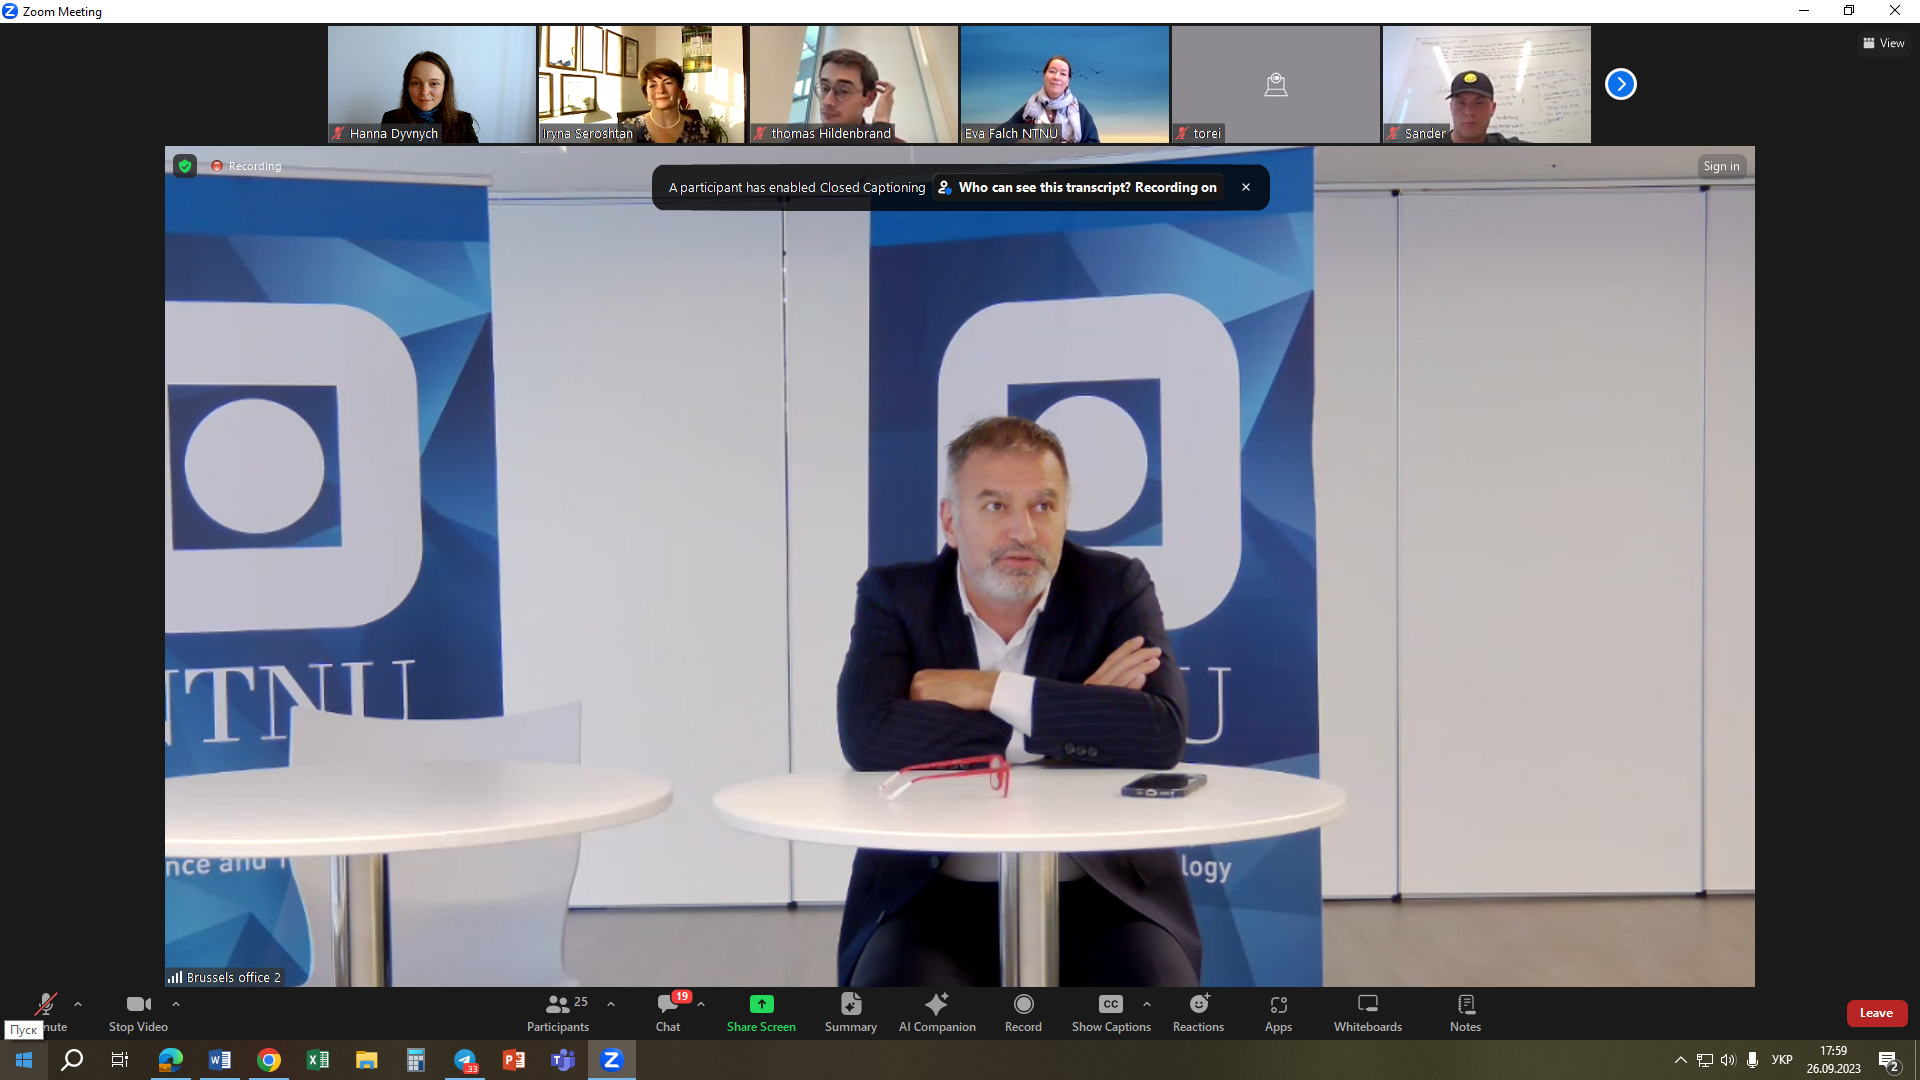Click the Sign in button
The width and height of the screenshot is (1920, 1080).
[x=1721, y=166]
